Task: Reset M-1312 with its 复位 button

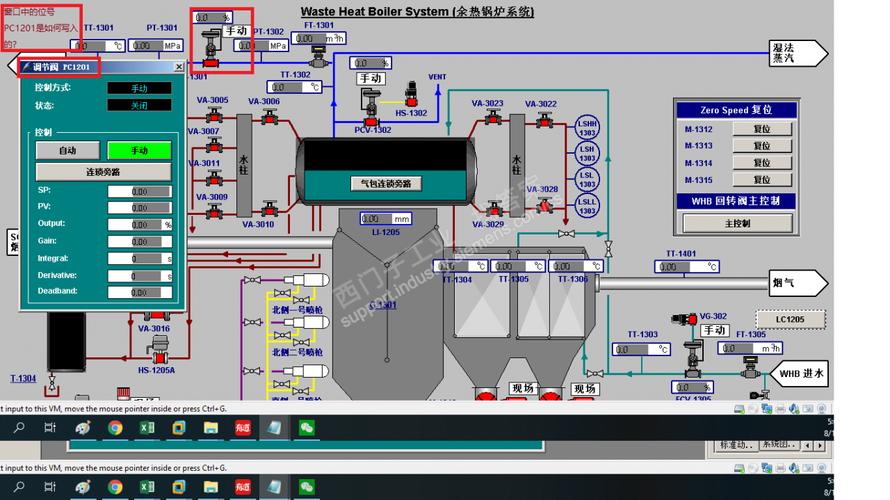Action: (761, 129)
